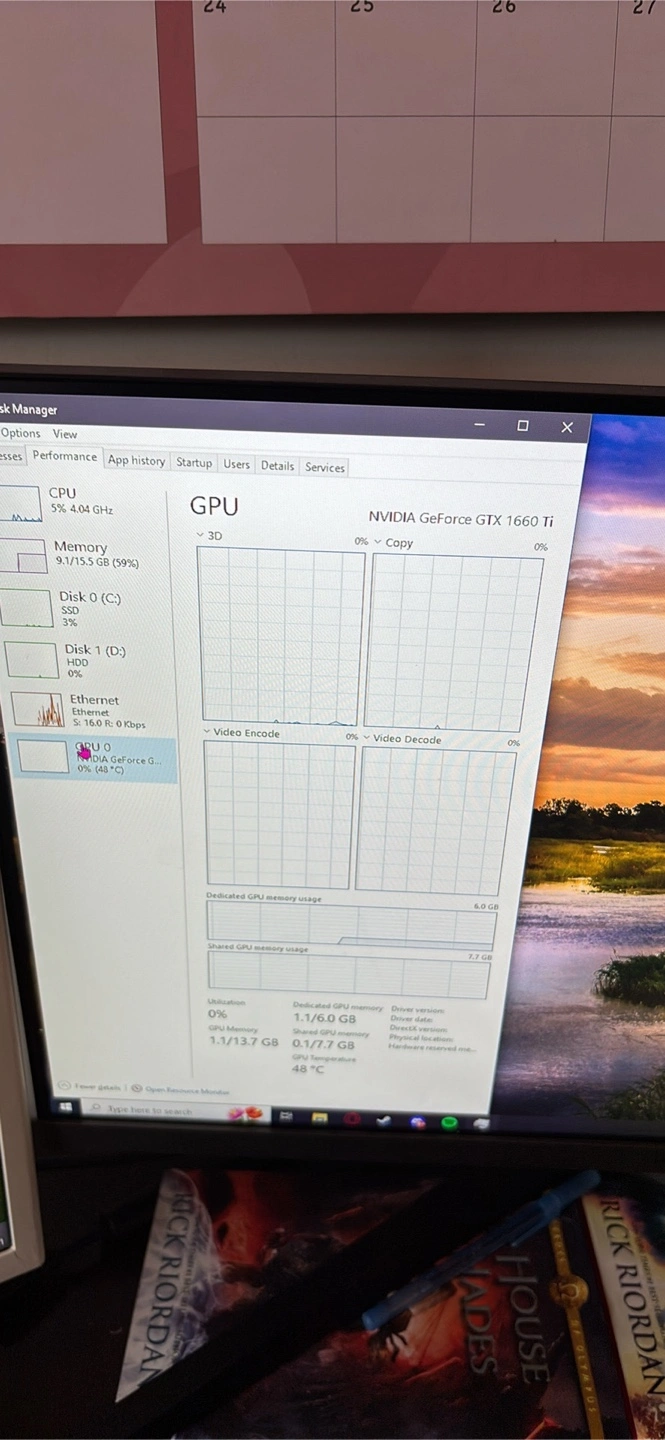
Task: Maximize the Task Manager window
Action: pos(522,426)
